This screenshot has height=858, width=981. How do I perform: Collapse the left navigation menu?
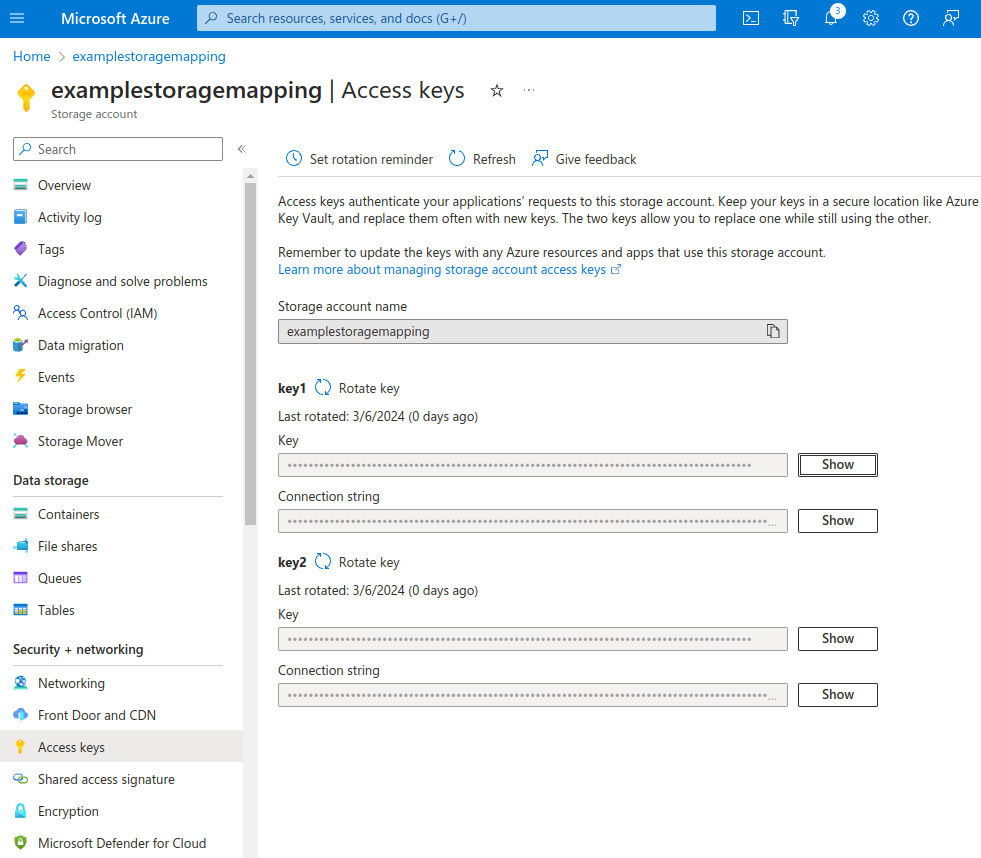[241, 149]
